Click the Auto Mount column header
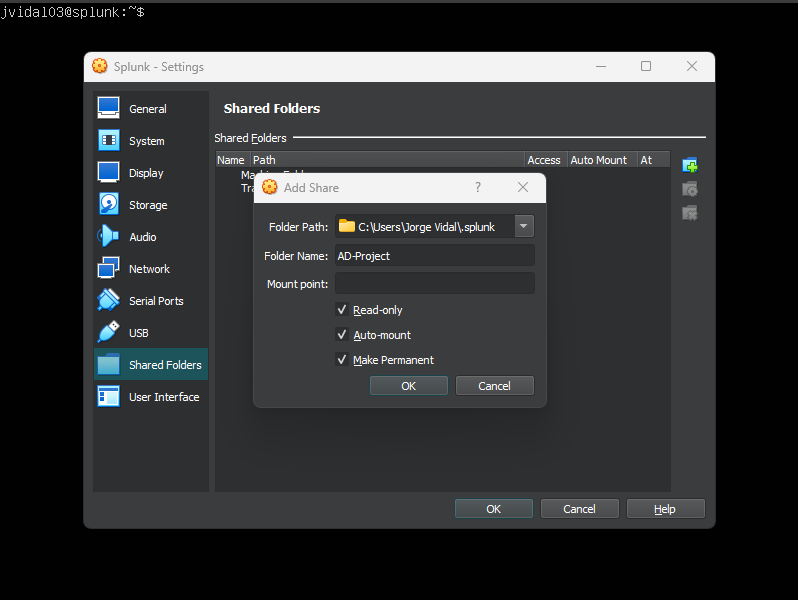Screen dimensions: 798x600 click(602, 160)
